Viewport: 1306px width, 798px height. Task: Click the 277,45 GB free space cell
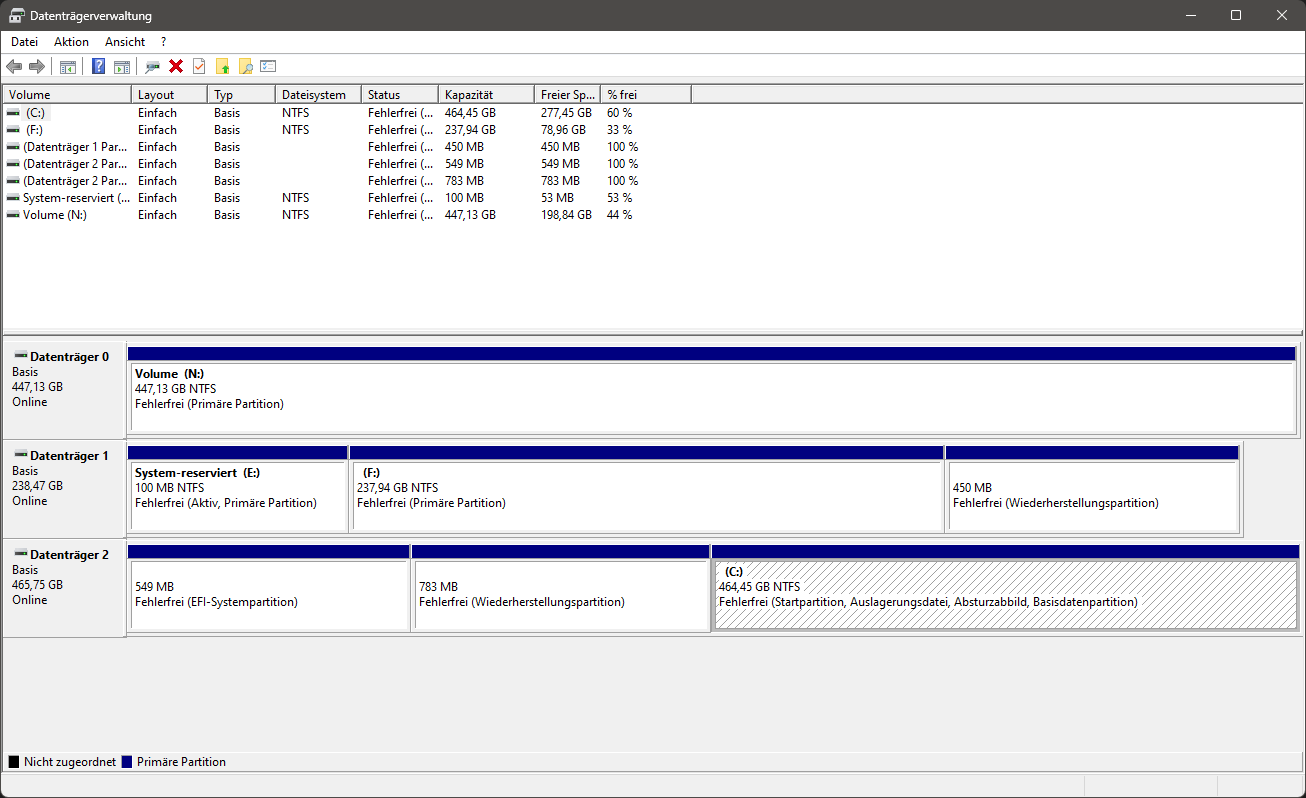(x=566, y=113)
